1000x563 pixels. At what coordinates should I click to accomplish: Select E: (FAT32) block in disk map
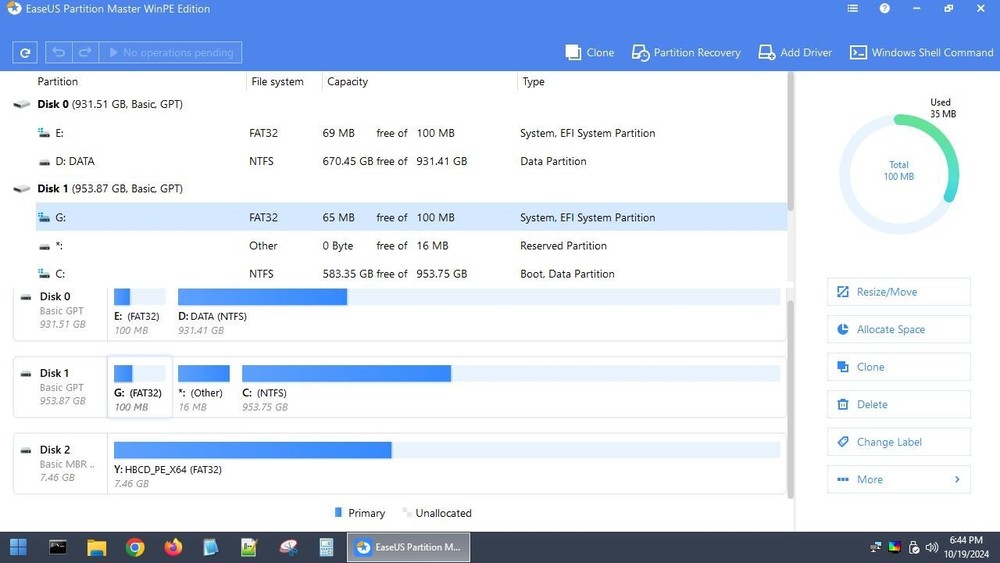(139, 312)
